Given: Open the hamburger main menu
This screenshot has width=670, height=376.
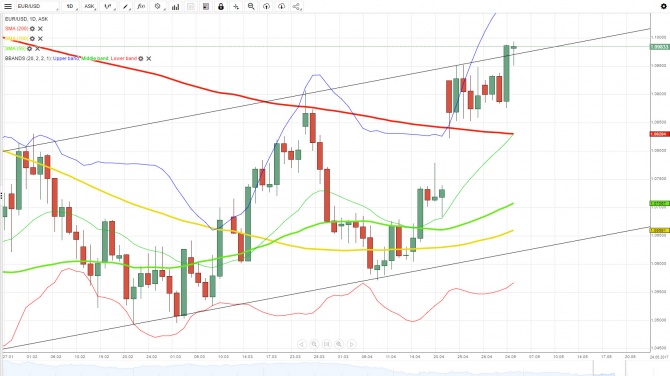Looking at the screenshot, I should pyautogui.click(x=8, y=6).
